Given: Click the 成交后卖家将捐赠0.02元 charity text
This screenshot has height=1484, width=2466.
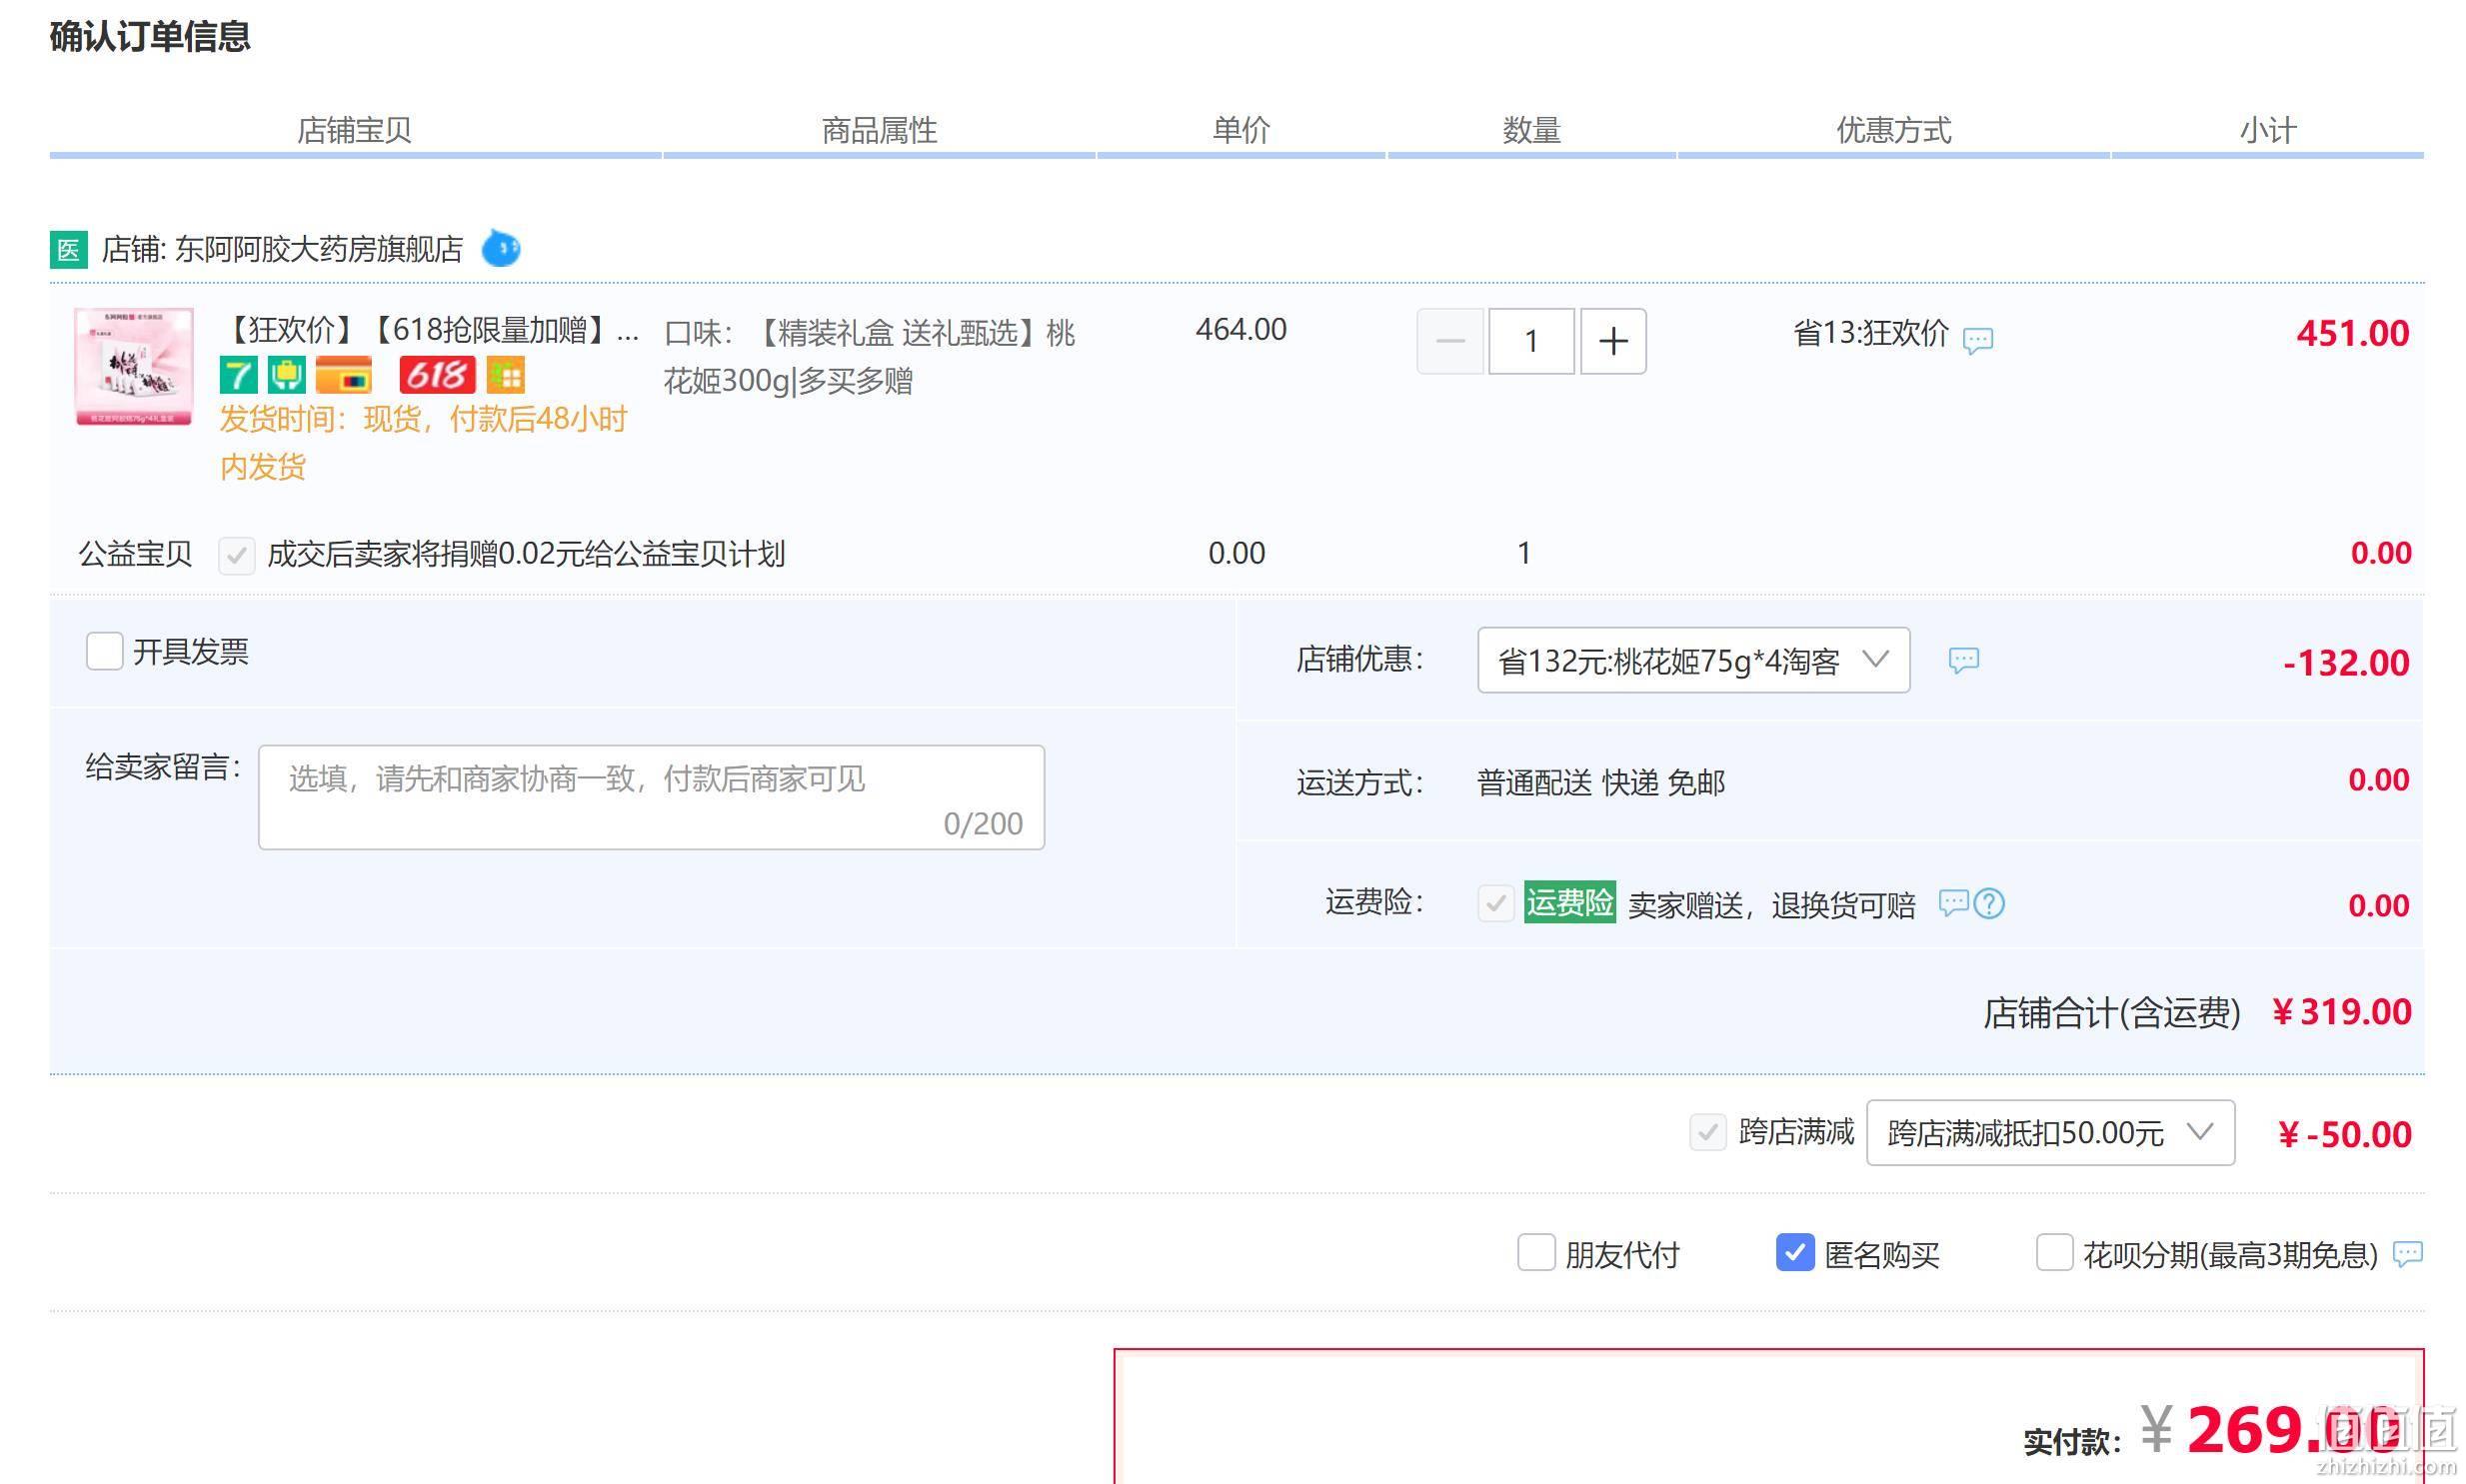Looking at the screenshot, I should click(526, 554).
